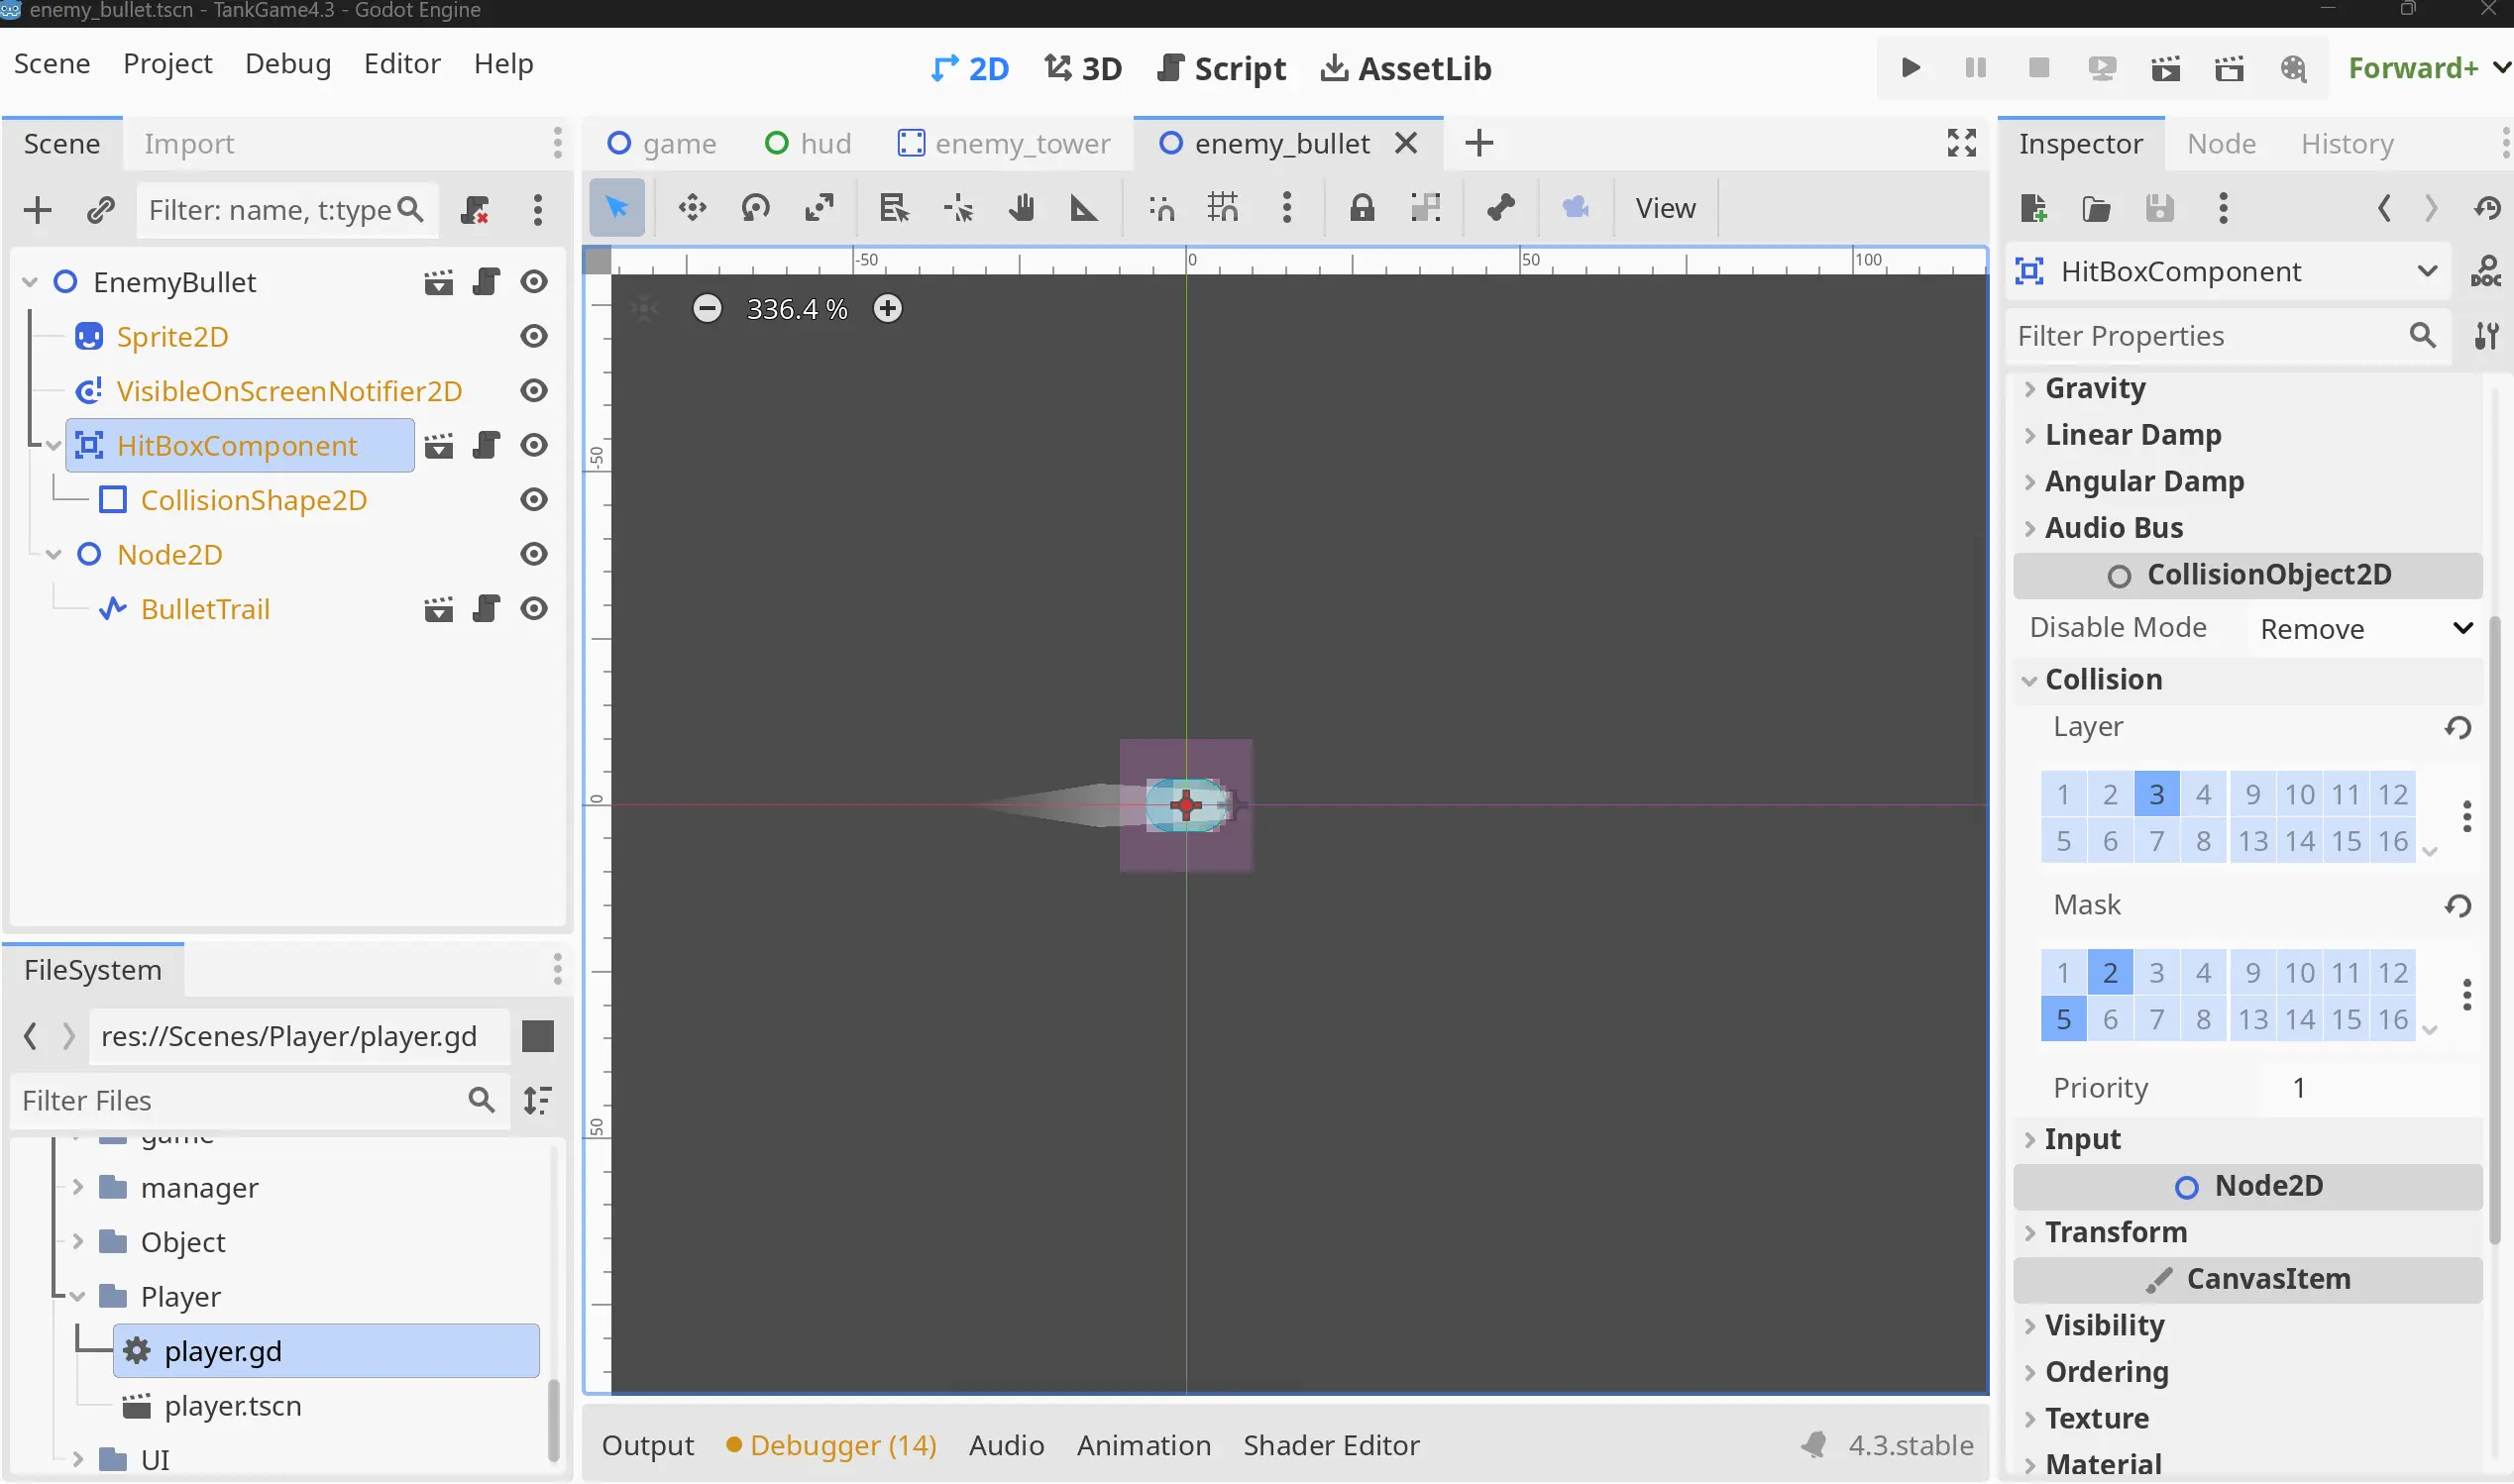The height and width of the screenshot is (1484, 2514).
Task: Collapse Node2D in the scene tree
Action: click(x=54, y=554)
